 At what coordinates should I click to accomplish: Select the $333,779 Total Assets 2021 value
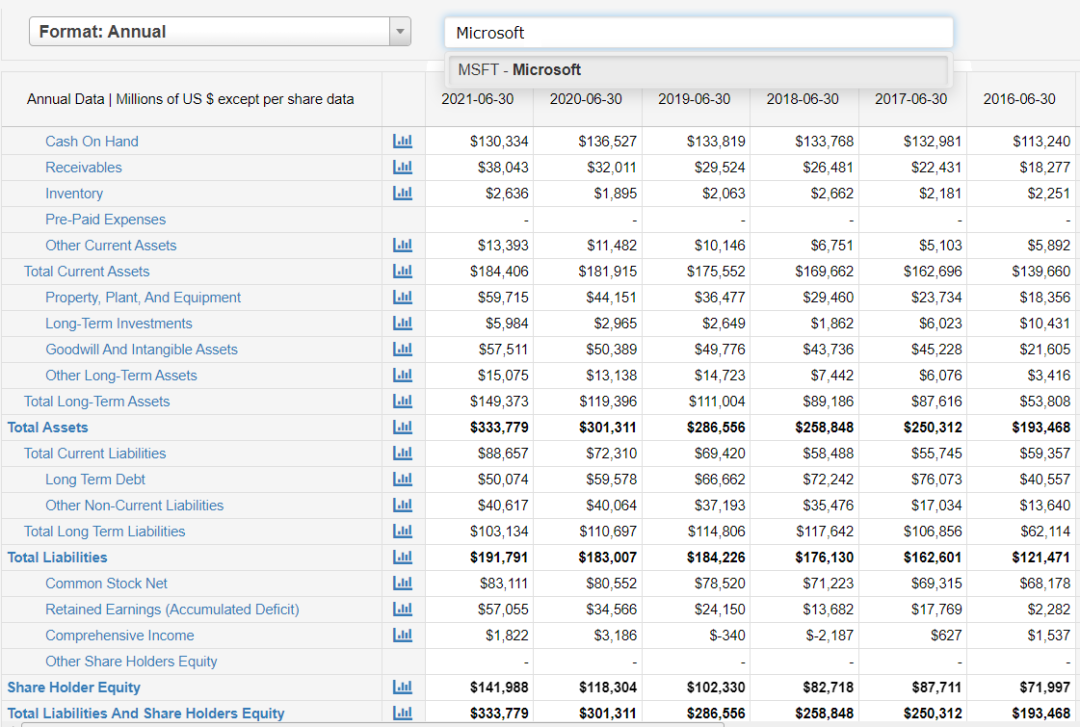pyautogui.click(x=499, y=427)
